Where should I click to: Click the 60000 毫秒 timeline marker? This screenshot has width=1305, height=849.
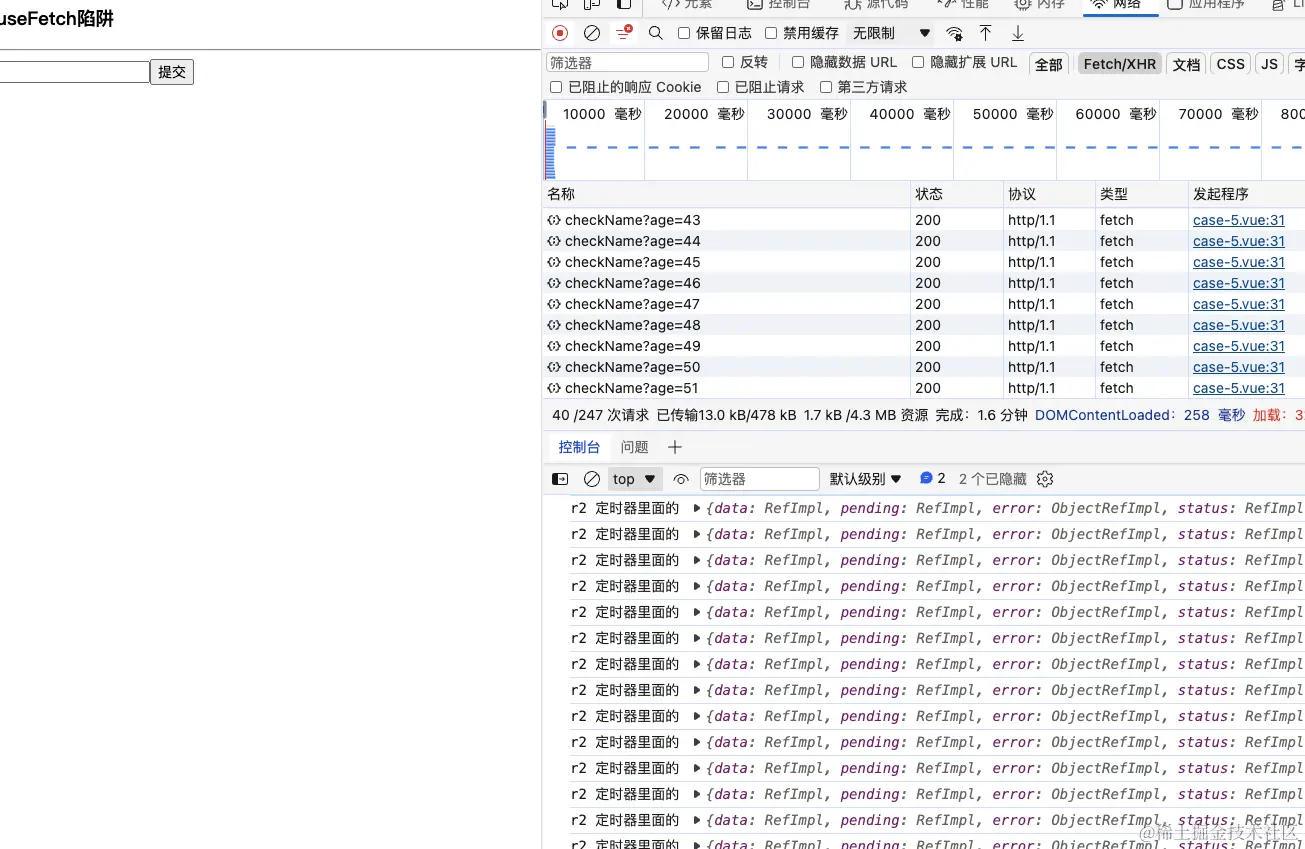point(1115,114)
